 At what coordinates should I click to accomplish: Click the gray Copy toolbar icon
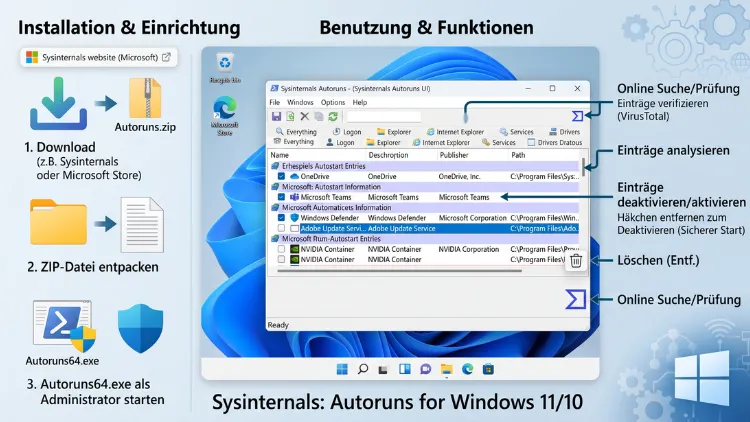pos(319,116)
